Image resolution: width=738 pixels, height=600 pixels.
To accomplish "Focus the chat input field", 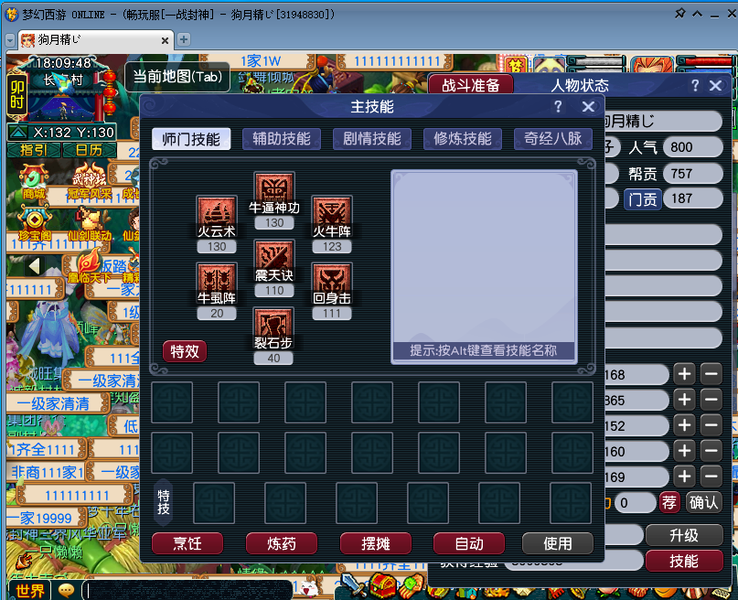I will [187, 590].
